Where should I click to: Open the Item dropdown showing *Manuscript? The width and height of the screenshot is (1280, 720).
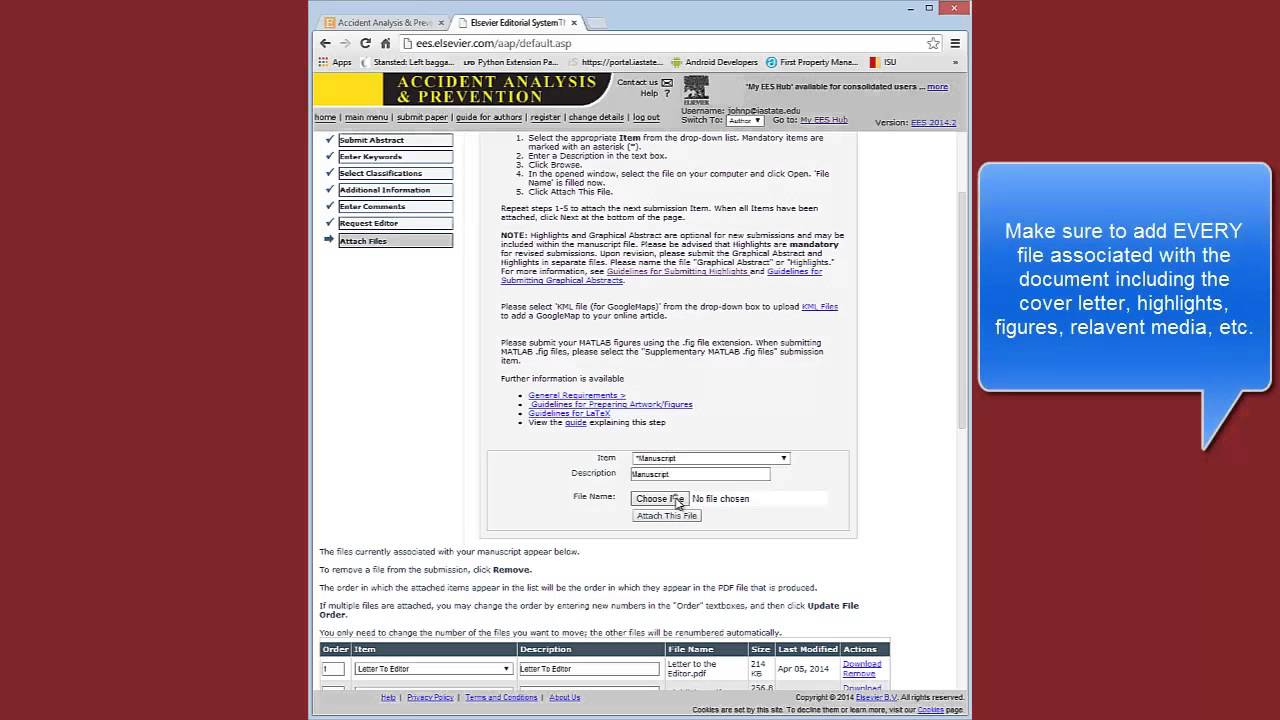tap(710, 458)
